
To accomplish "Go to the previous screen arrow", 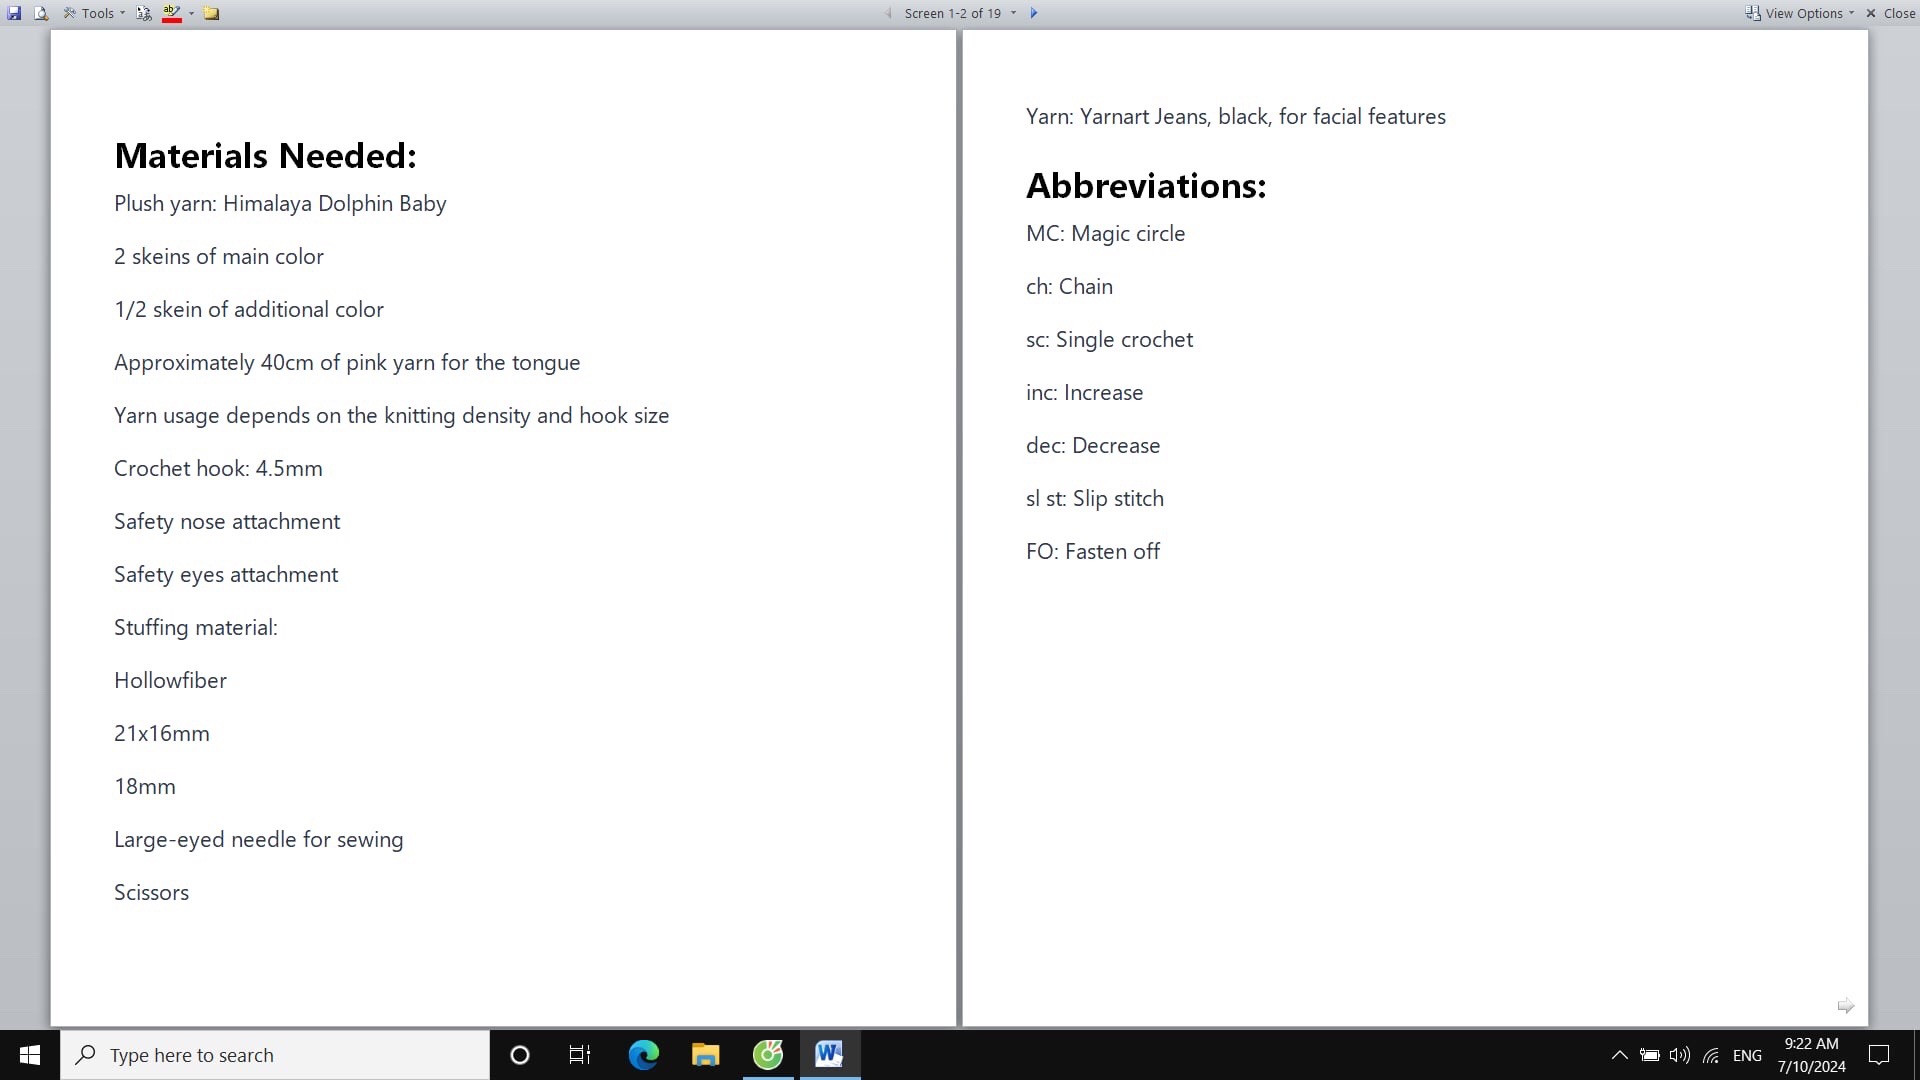I will click(x=888, y=13).
